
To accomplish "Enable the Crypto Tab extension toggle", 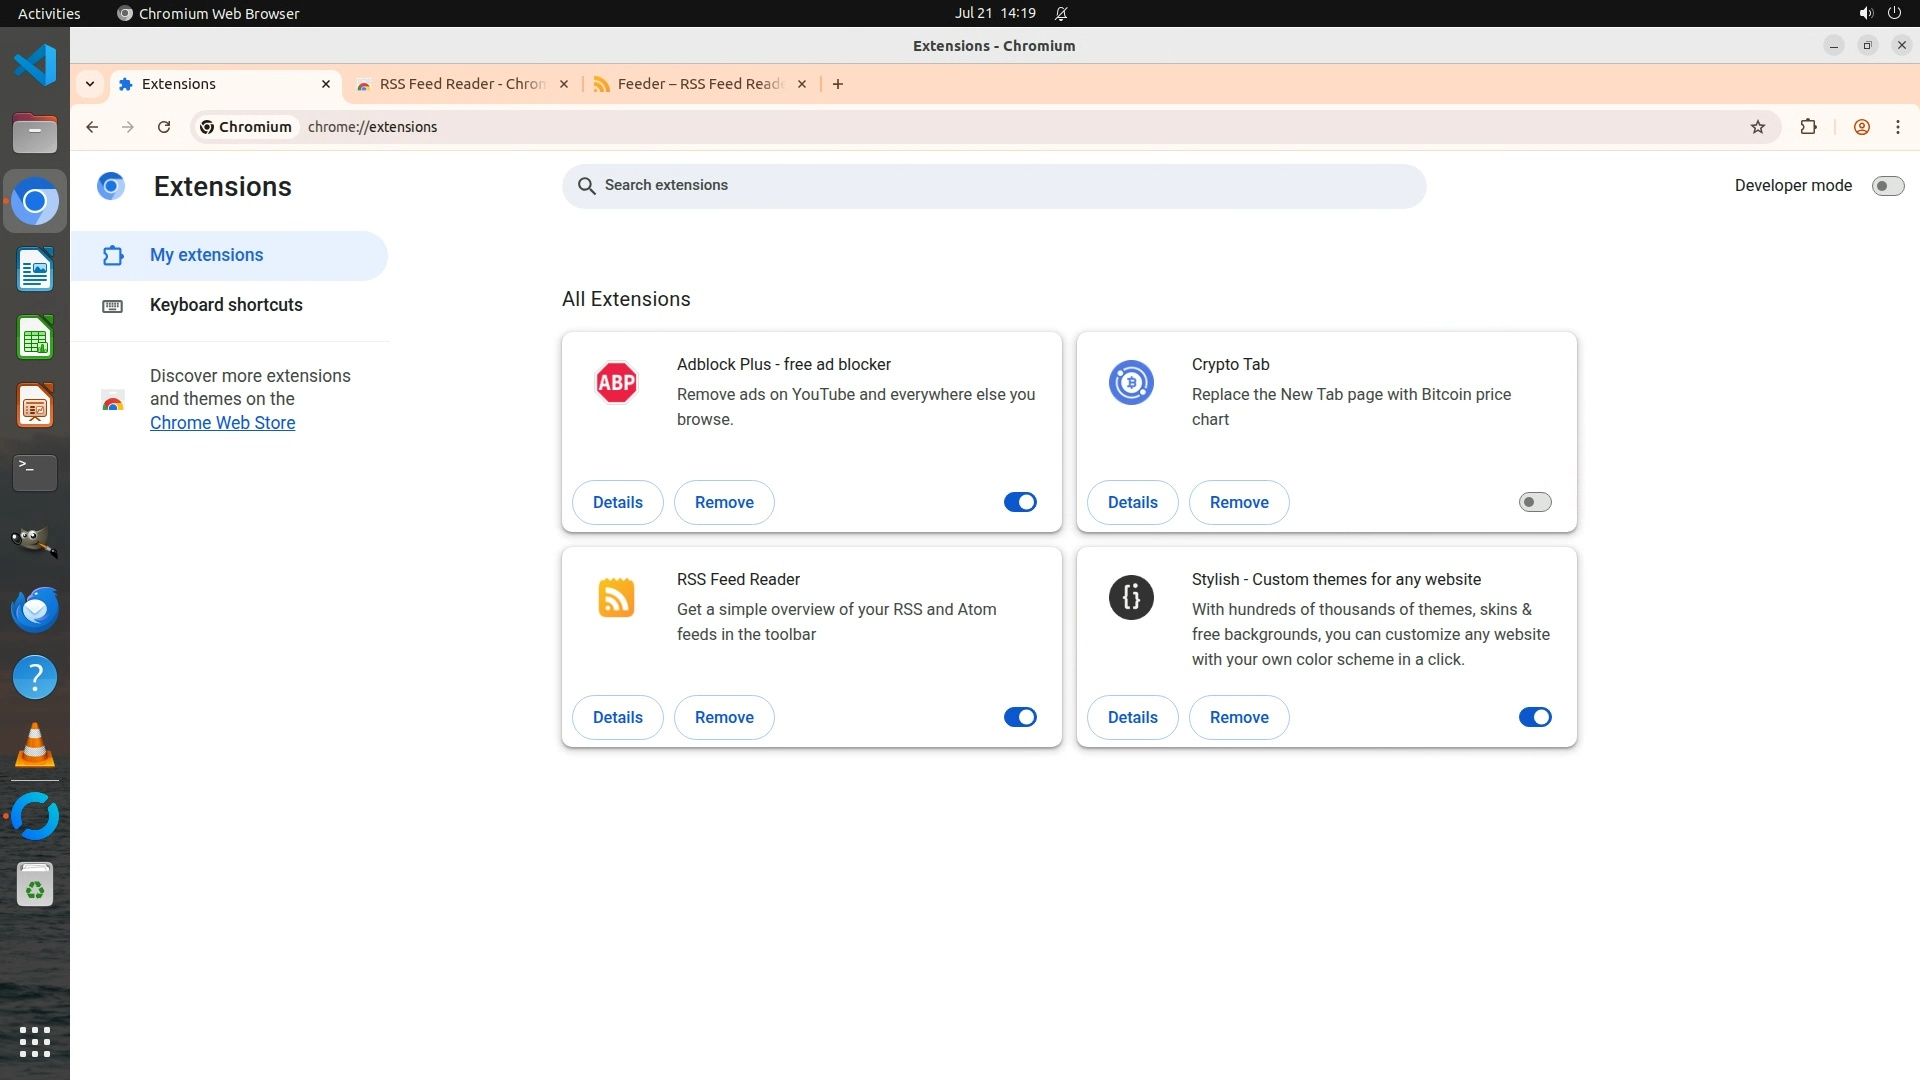I will (1534, 502).
